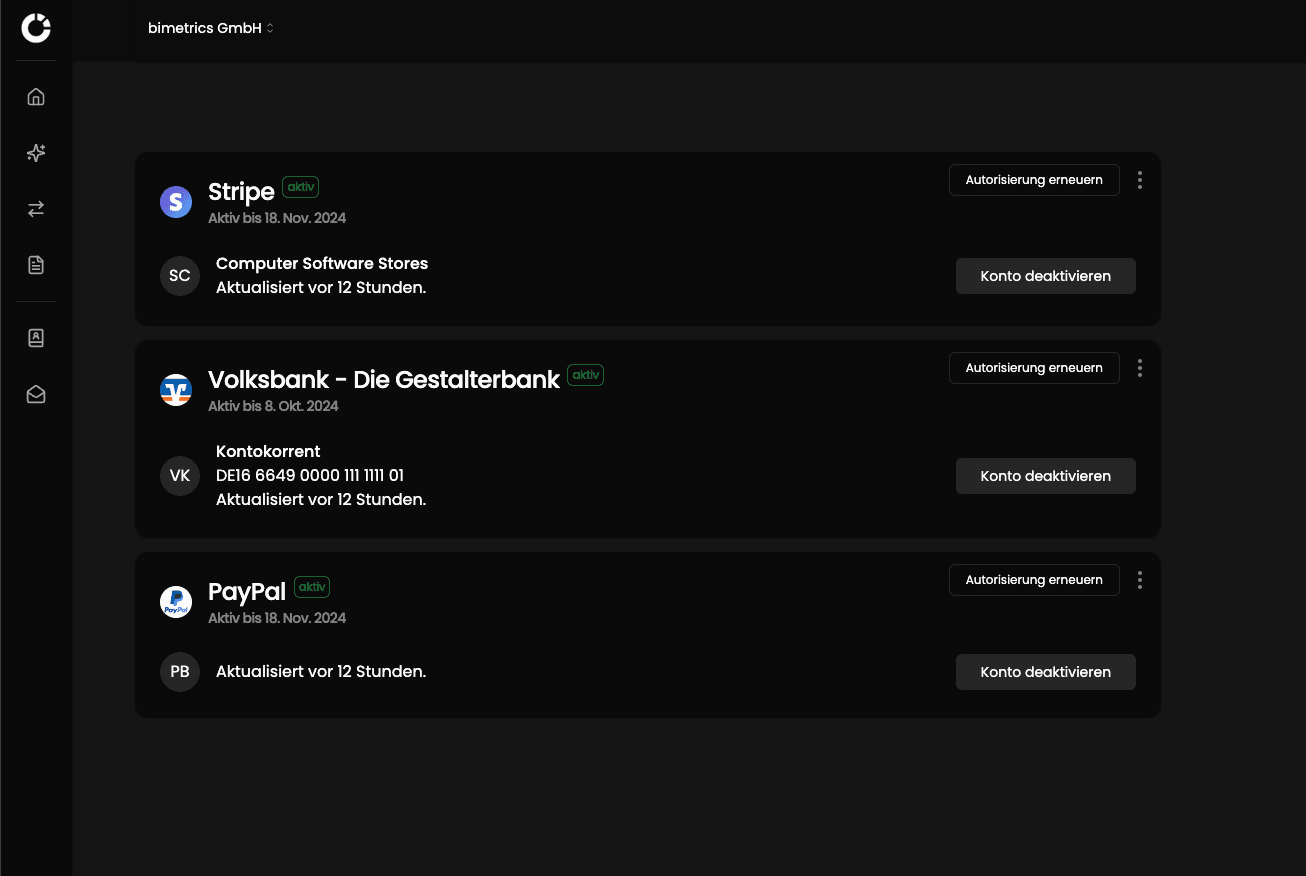The height and width of the screenshot is (876, 1306).
Task: Click Autorisierung erneuern for Stripe
Action: pyautogui.click(x=1034, y=180)
